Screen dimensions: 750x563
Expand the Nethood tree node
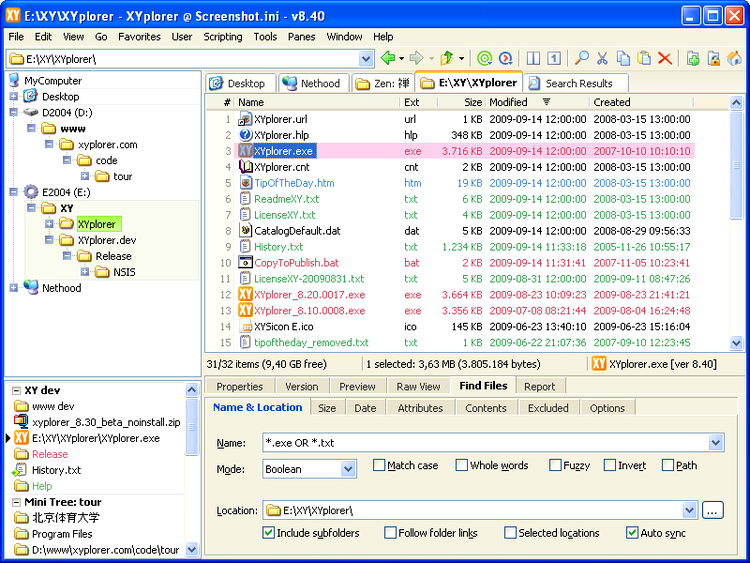[13, 288]
